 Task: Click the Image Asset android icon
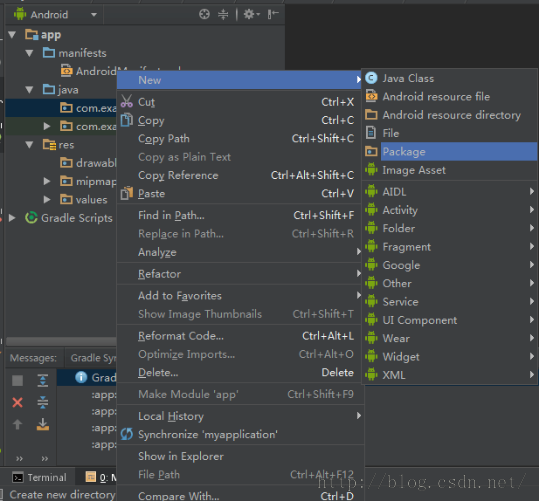tap(371, 170)
